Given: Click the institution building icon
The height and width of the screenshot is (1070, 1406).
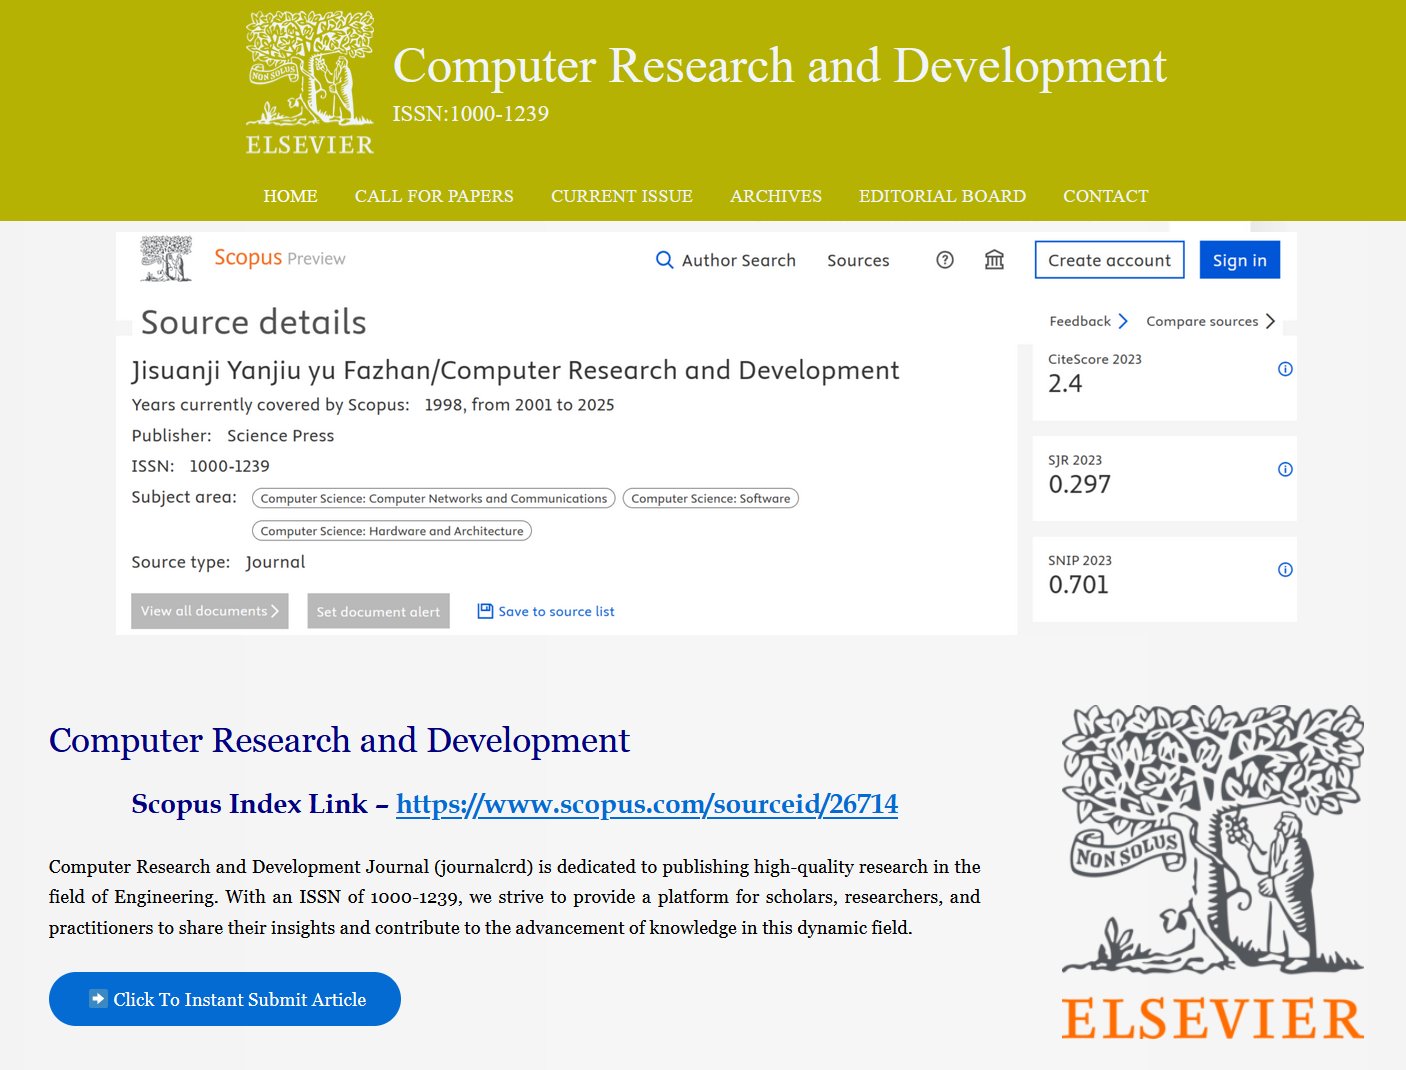Looking at the screenshot, I should (994, 260).
